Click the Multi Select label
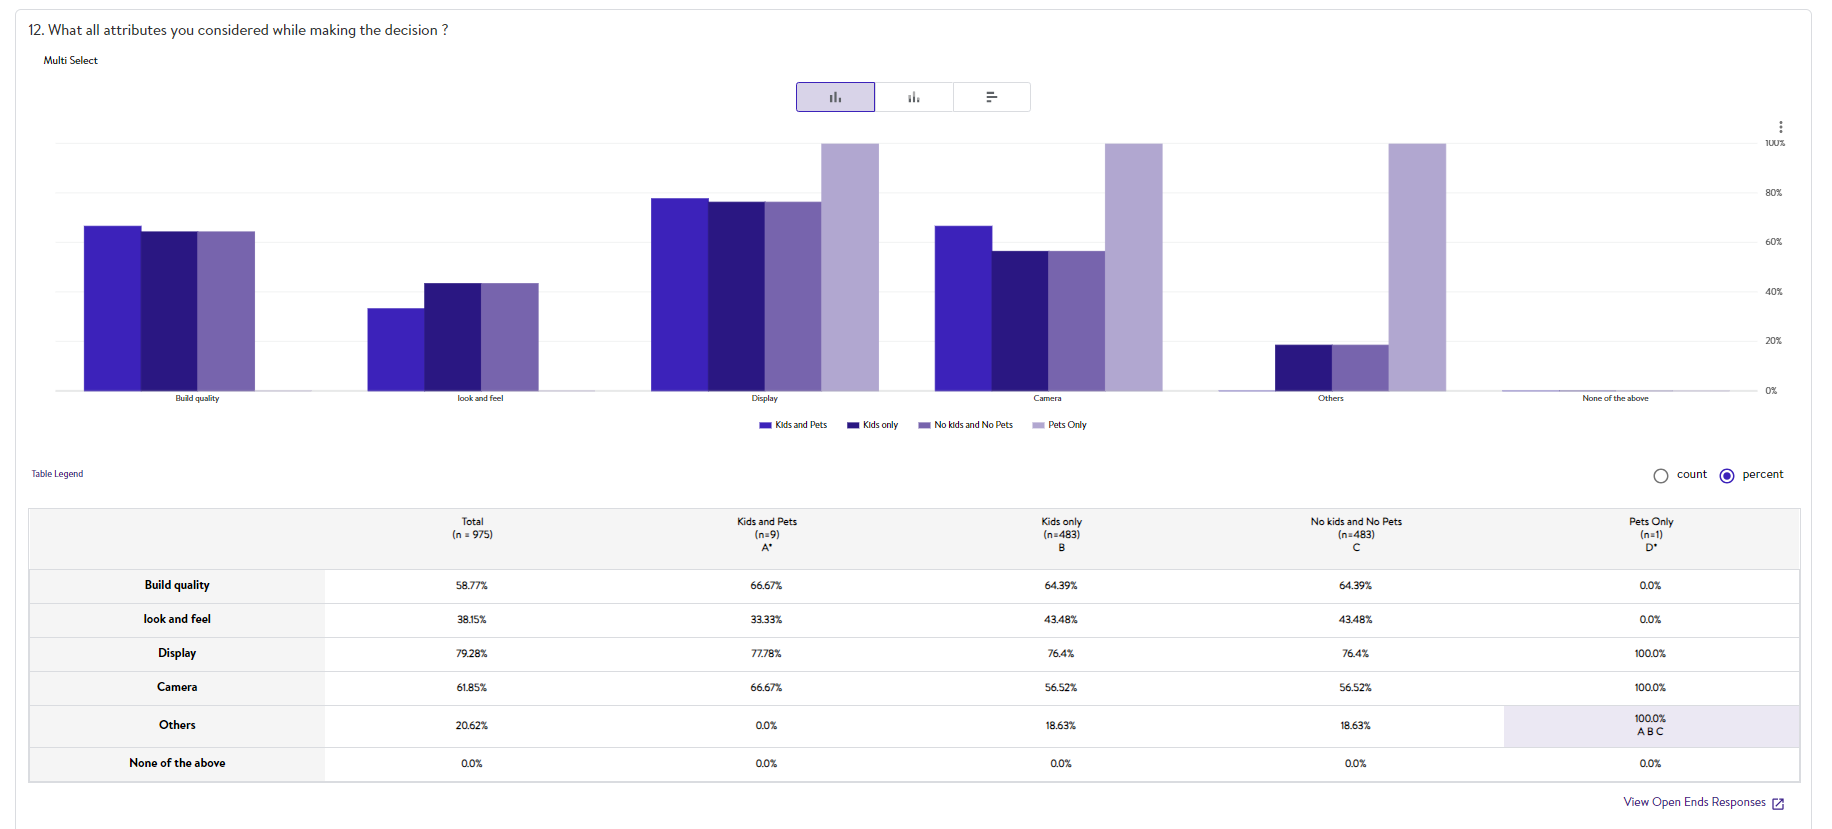 click(71, 61)
